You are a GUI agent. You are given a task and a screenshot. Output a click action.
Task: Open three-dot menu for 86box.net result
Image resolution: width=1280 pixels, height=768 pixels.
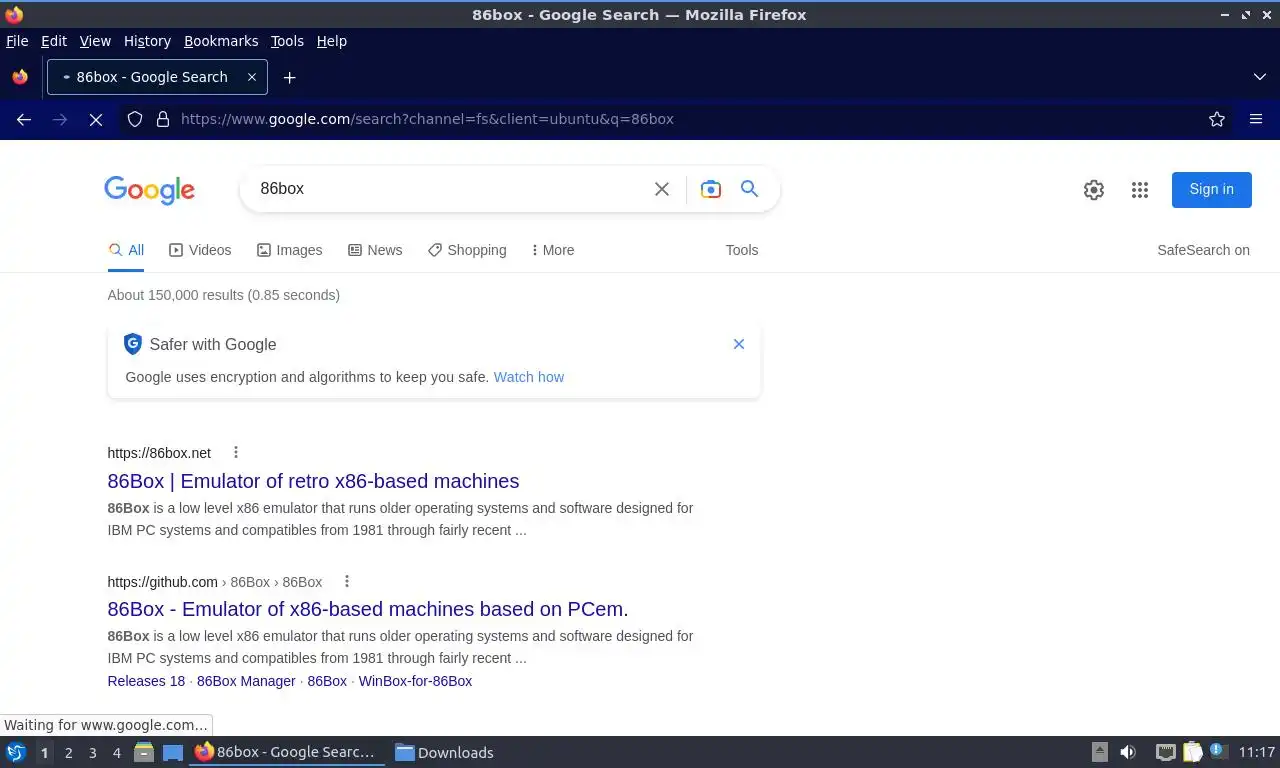click(236, 452)
